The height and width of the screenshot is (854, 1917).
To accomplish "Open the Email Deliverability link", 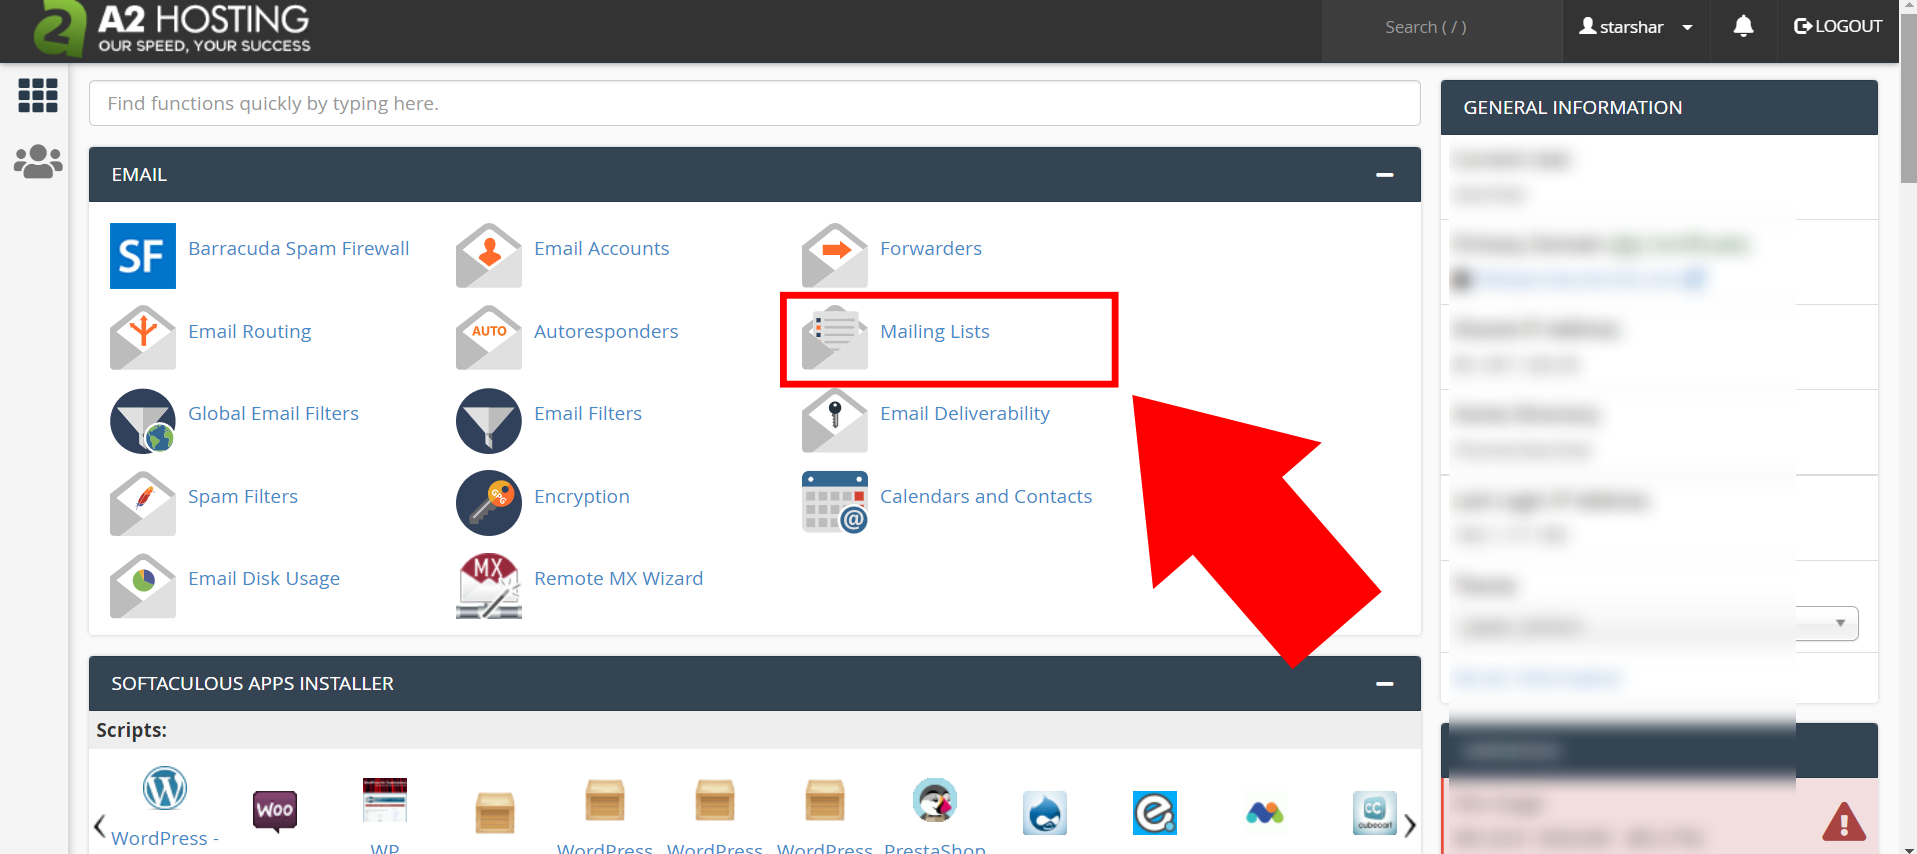I will [965, 413].
